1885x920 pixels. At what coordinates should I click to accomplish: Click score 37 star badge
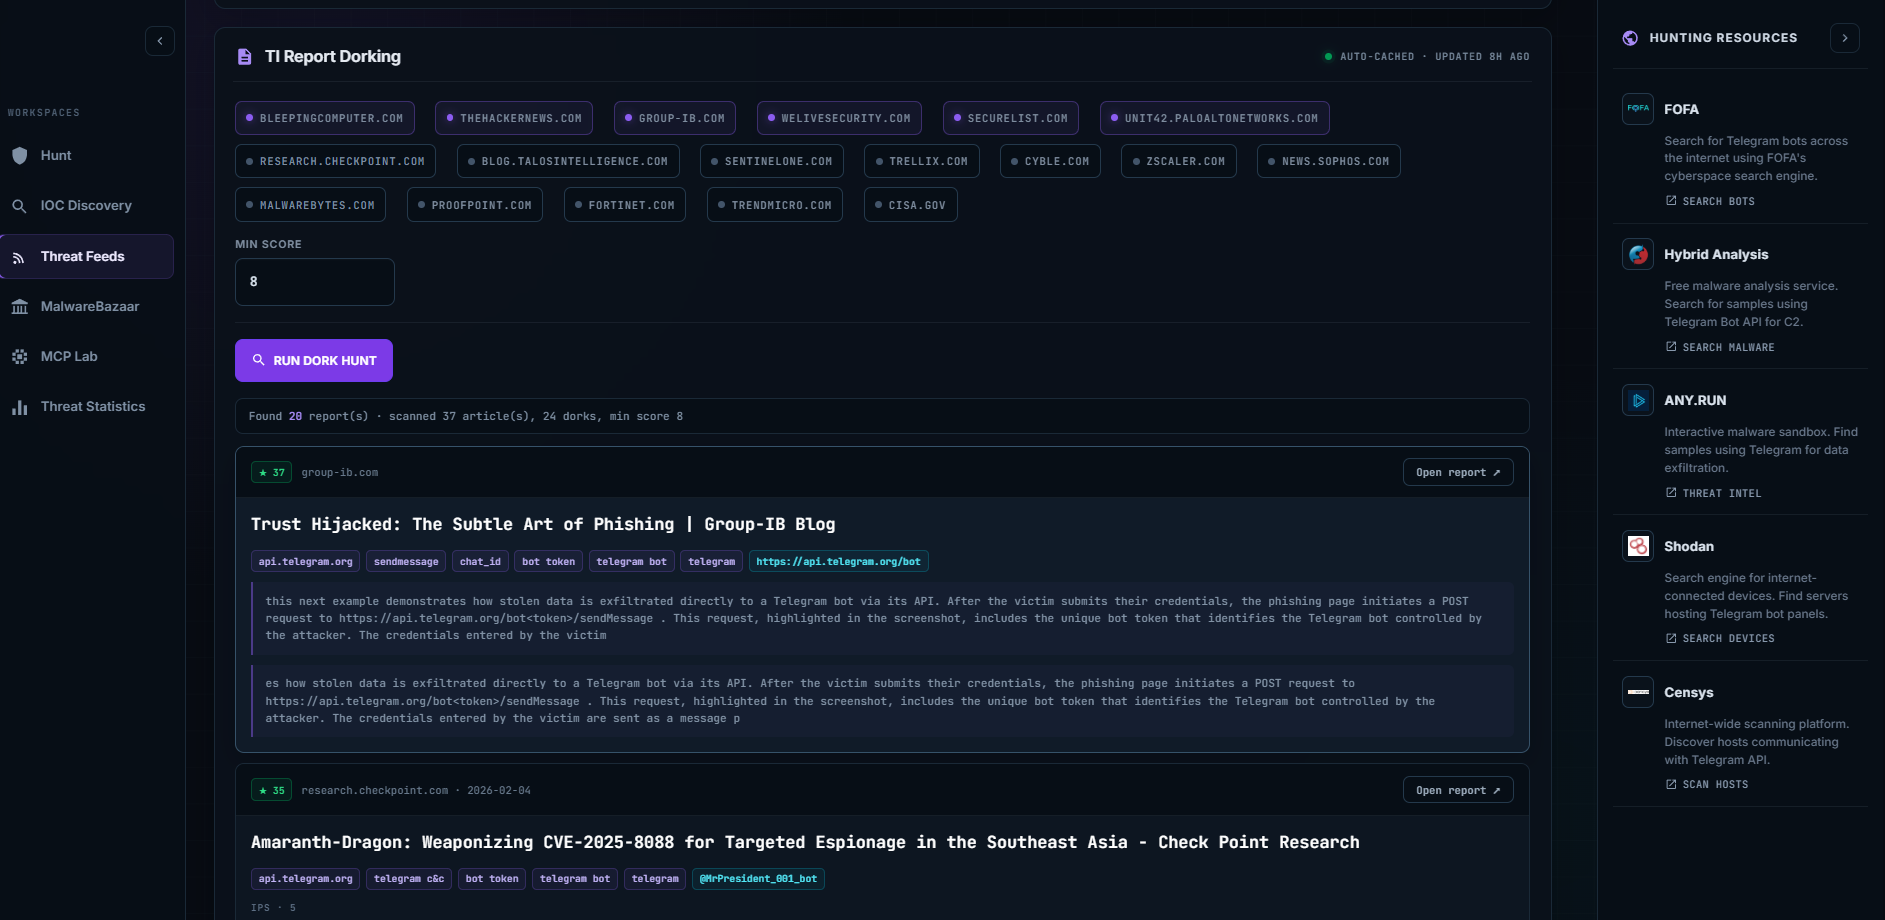[272, 472]
